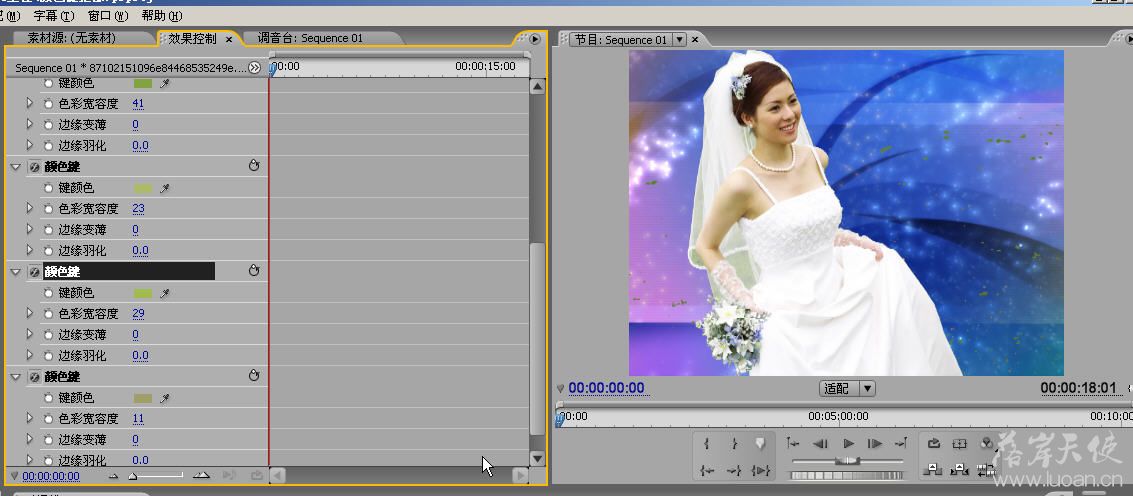Switch to 素材源 tab
Viewport: 1133px width, 496px height.
[72, 38]
